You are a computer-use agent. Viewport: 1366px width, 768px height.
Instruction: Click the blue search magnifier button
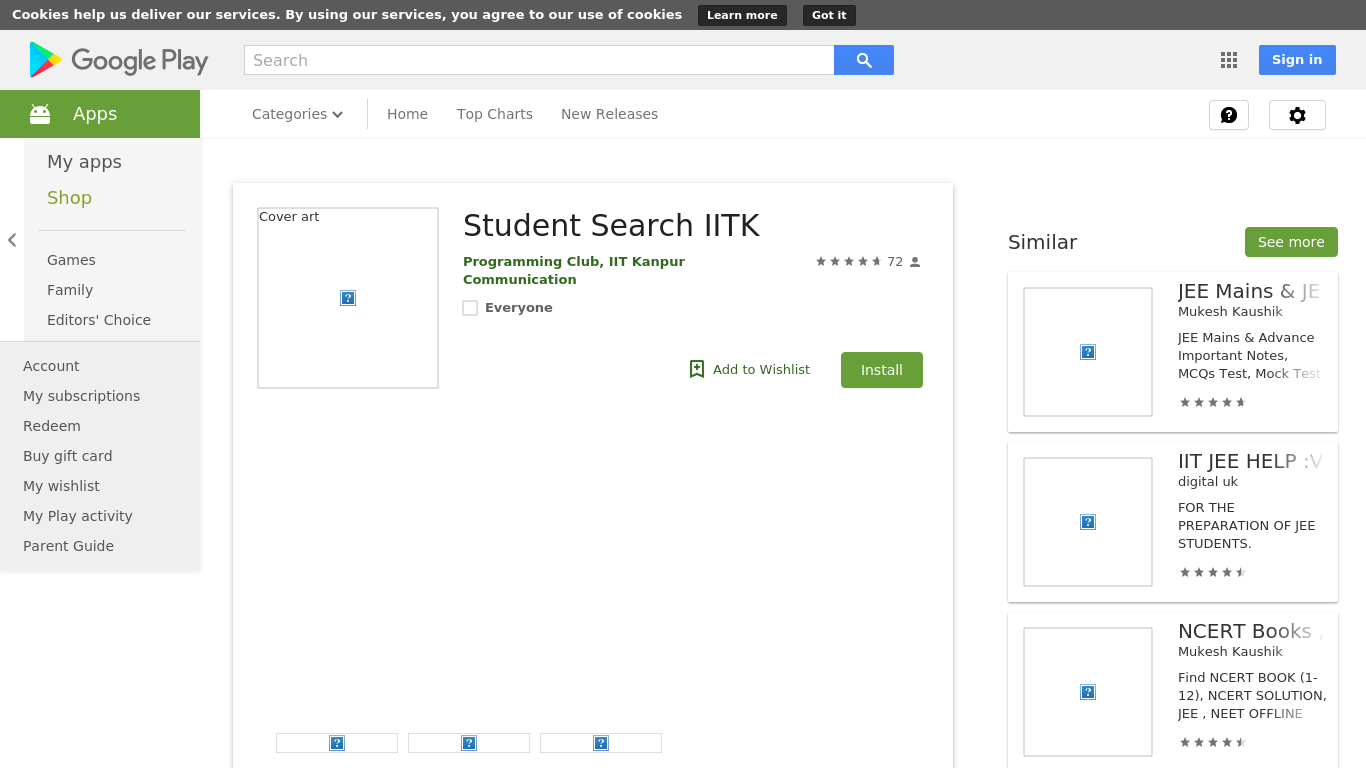point(864,60)
